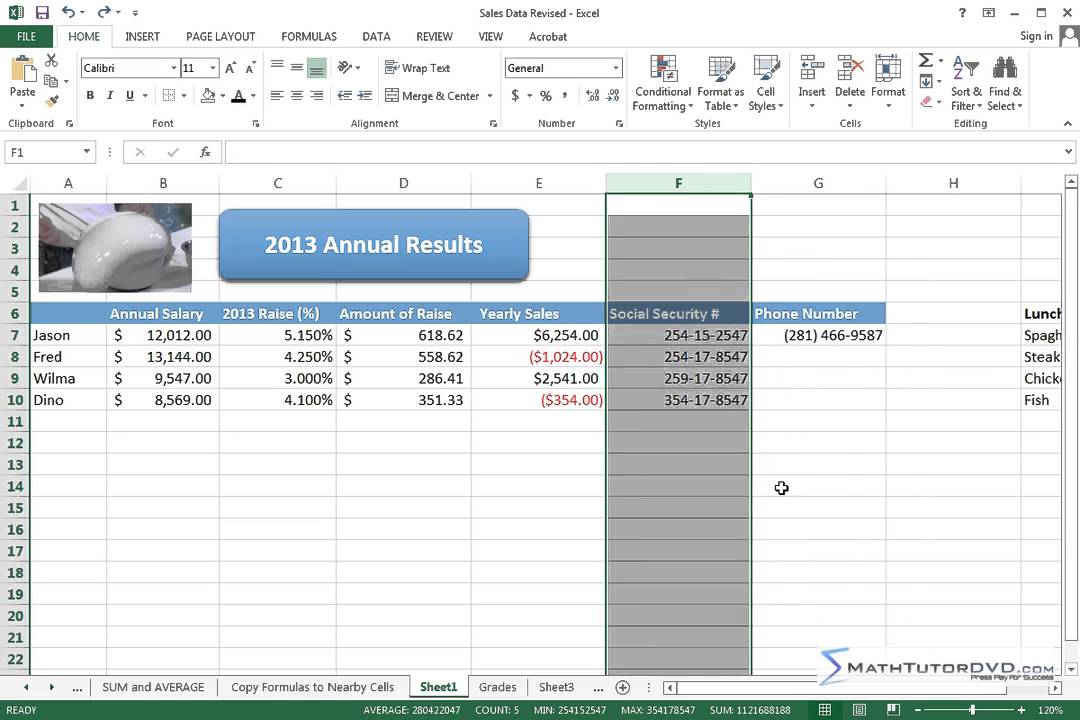
Task: Adjust the zoom slider handle
Action: (972, 710)
